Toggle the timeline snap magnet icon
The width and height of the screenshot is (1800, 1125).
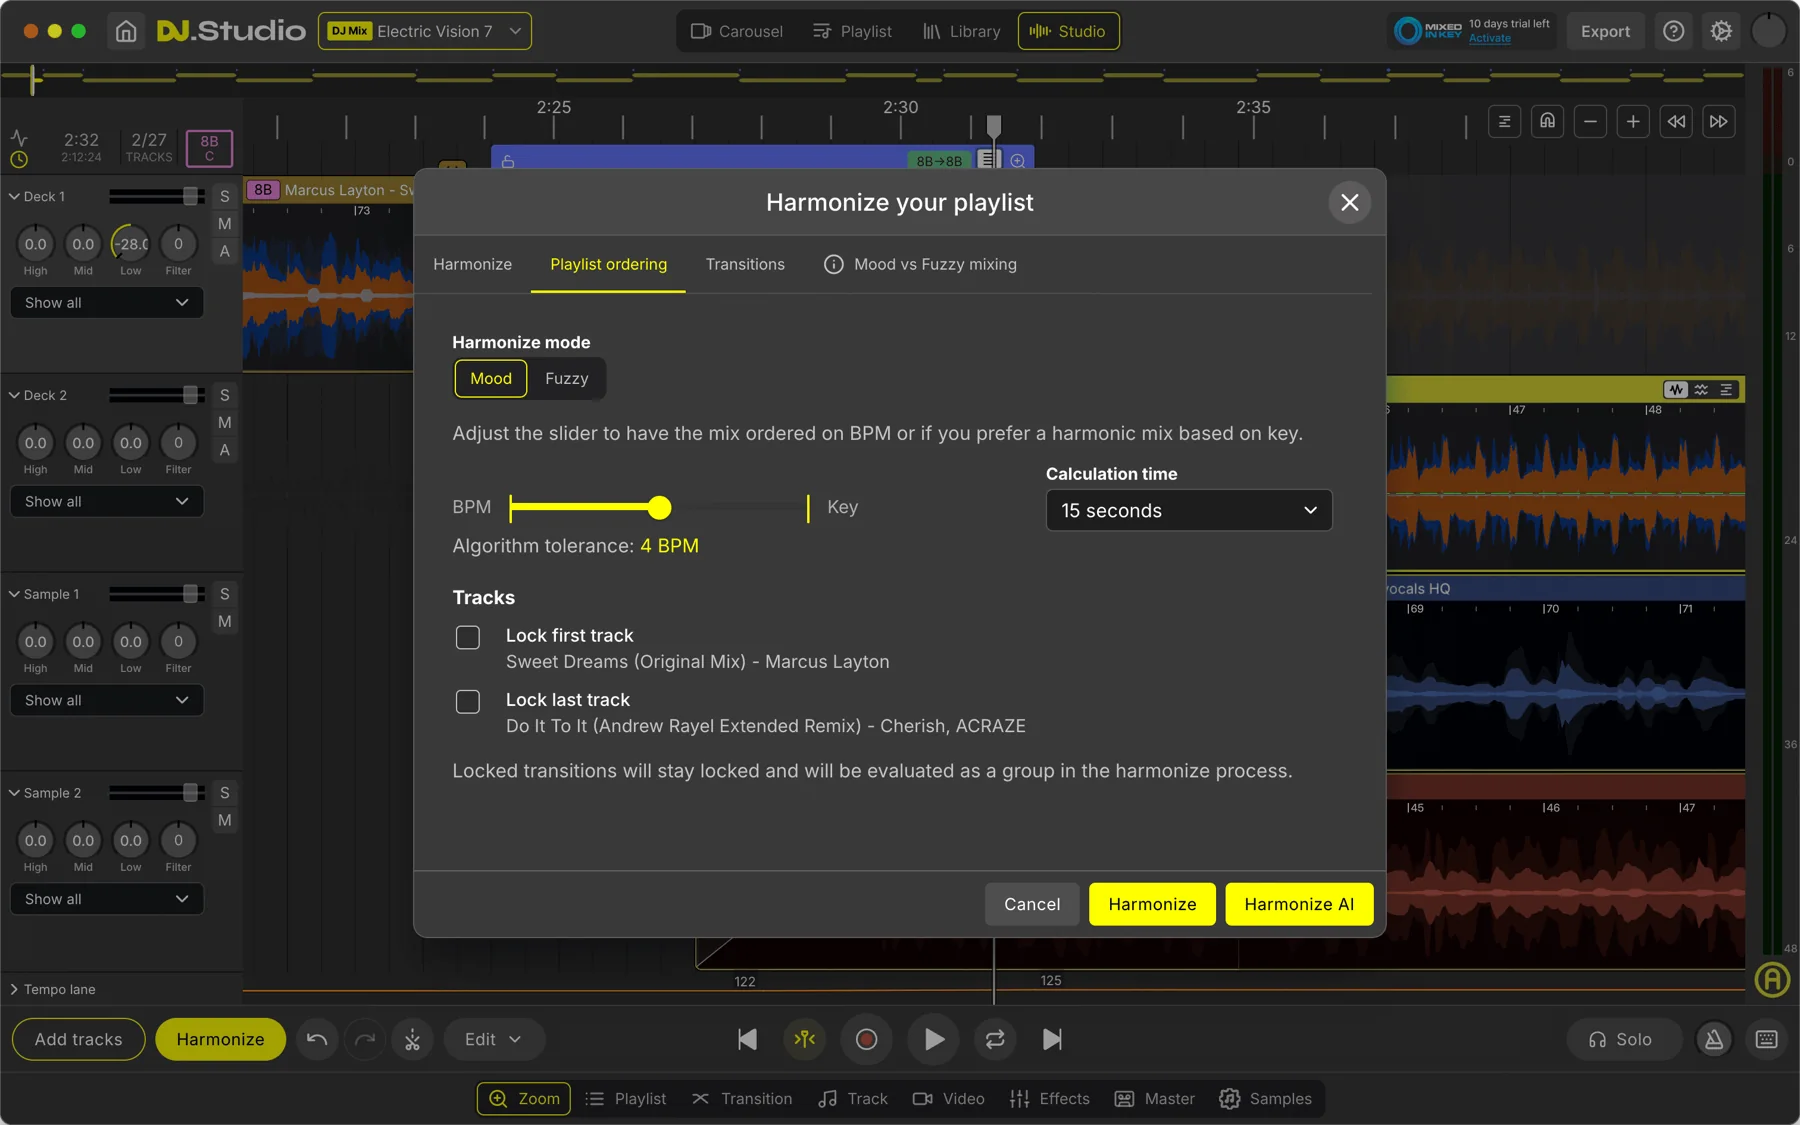pos(1547,121)
